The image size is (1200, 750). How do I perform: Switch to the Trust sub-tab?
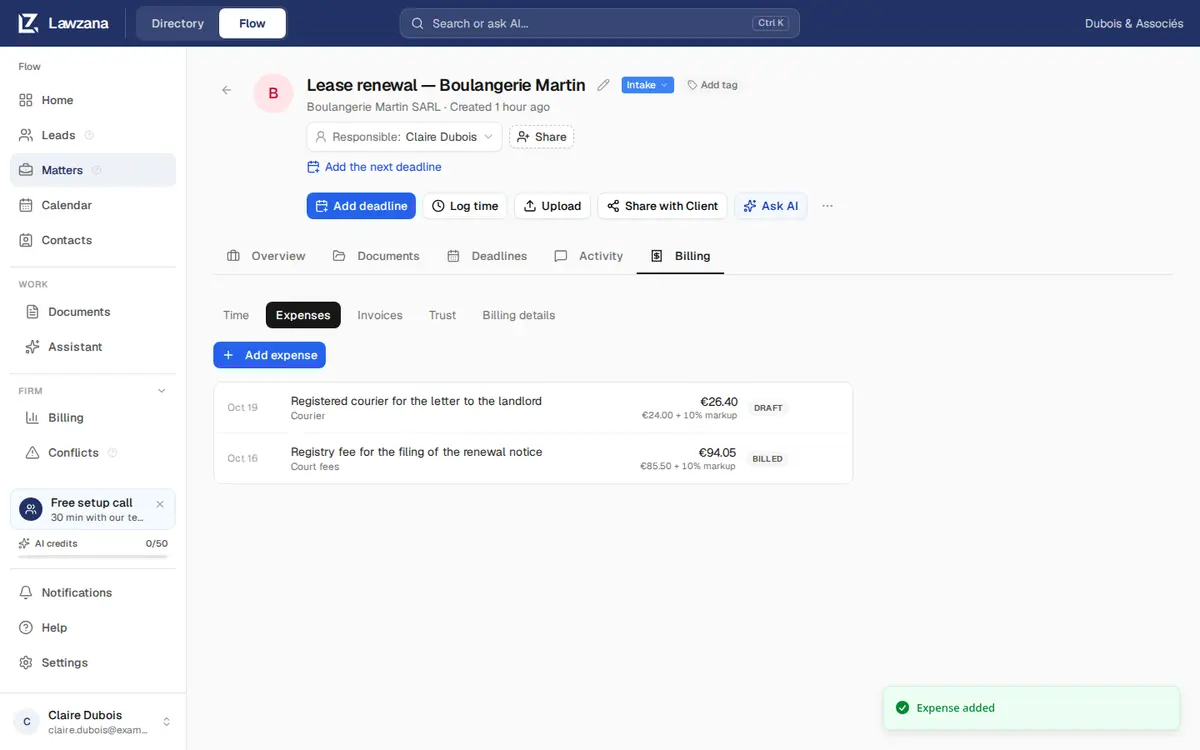tap(442, 315)
